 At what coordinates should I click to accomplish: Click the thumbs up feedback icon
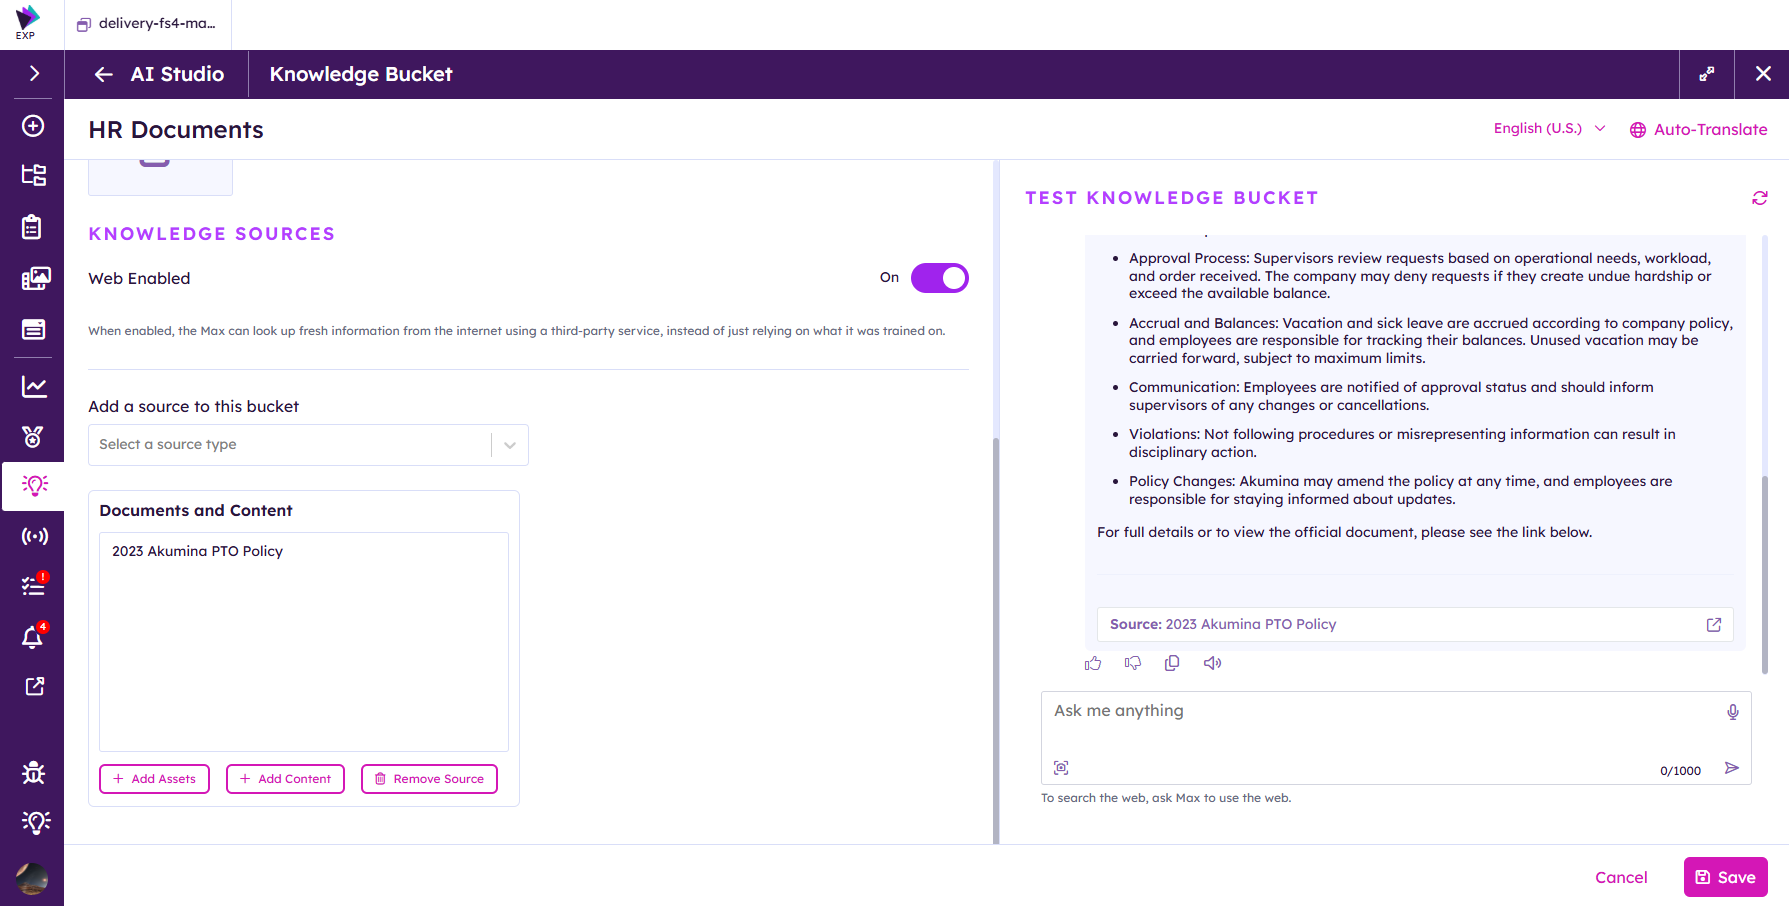coord(1093,663)
